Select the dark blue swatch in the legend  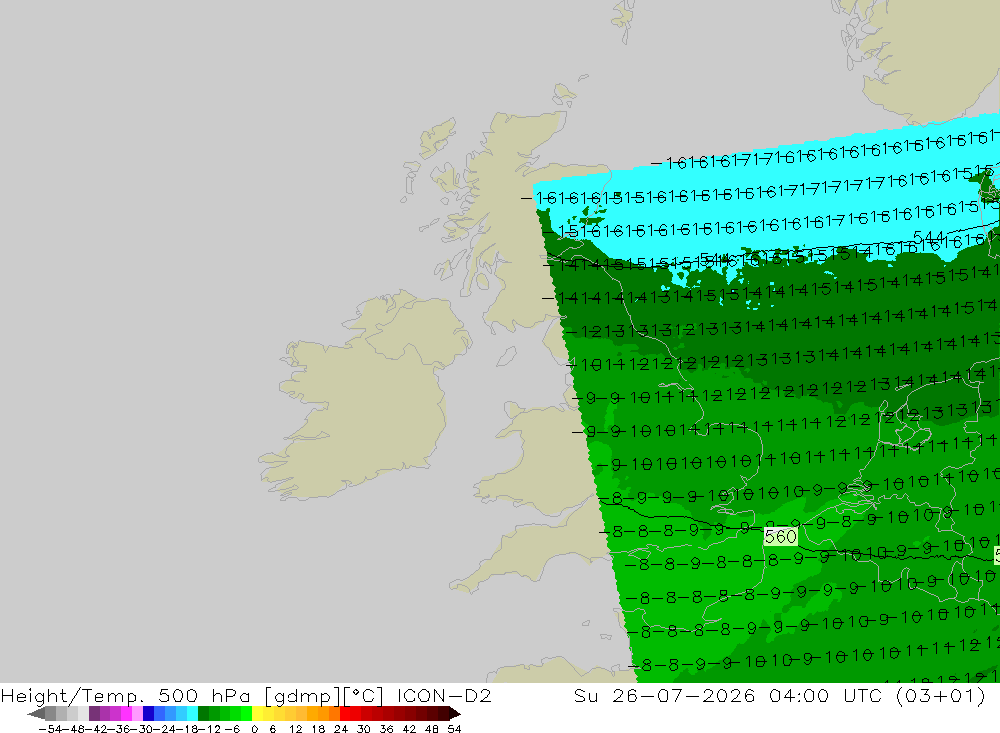(x=149, y=714)
